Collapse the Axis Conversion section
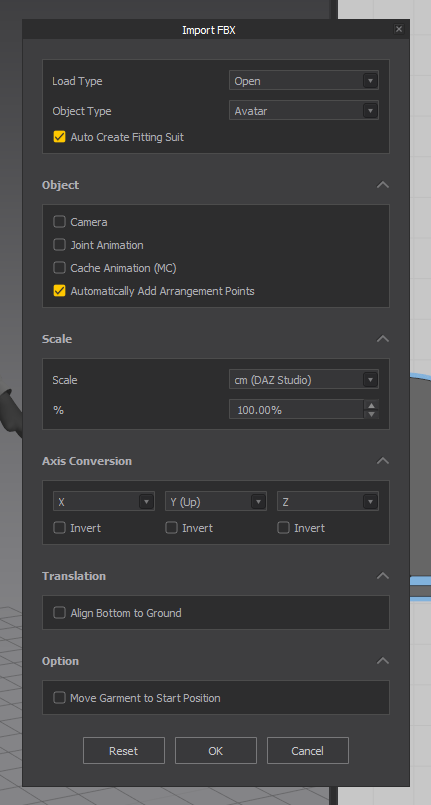The width and height of the screenshot is (431, 805). [x=383, y=461]
